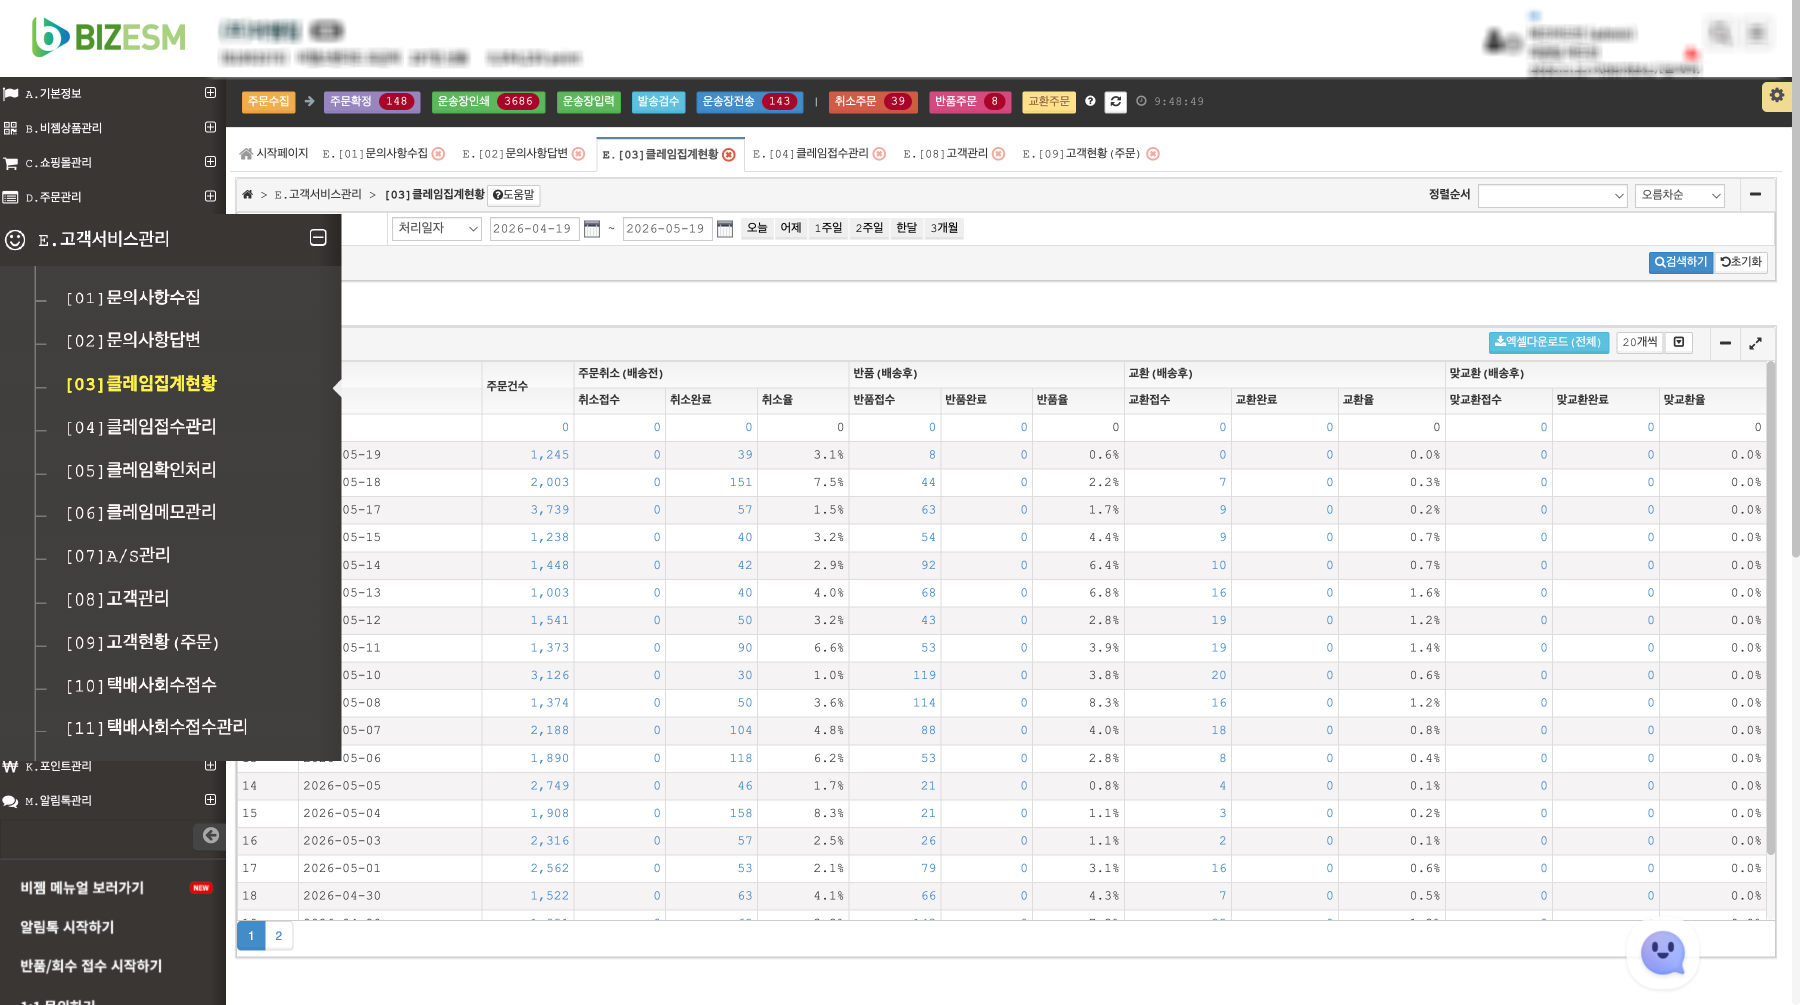
Task: Click the 검색하기 search button
Action: point(1681,262)
